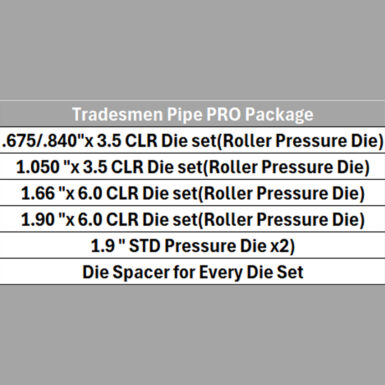Click the word Spacer in the last row
The width and height of the screenshot is (385, 385).
pos(140,273)
